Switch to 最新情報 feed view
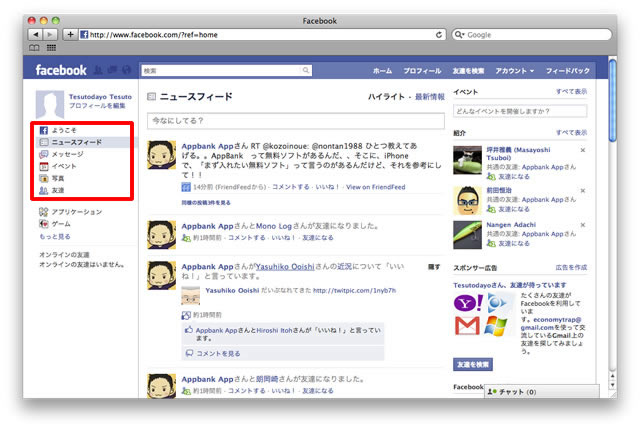Screen dimensions: 640x430 [x=430, y=97]
